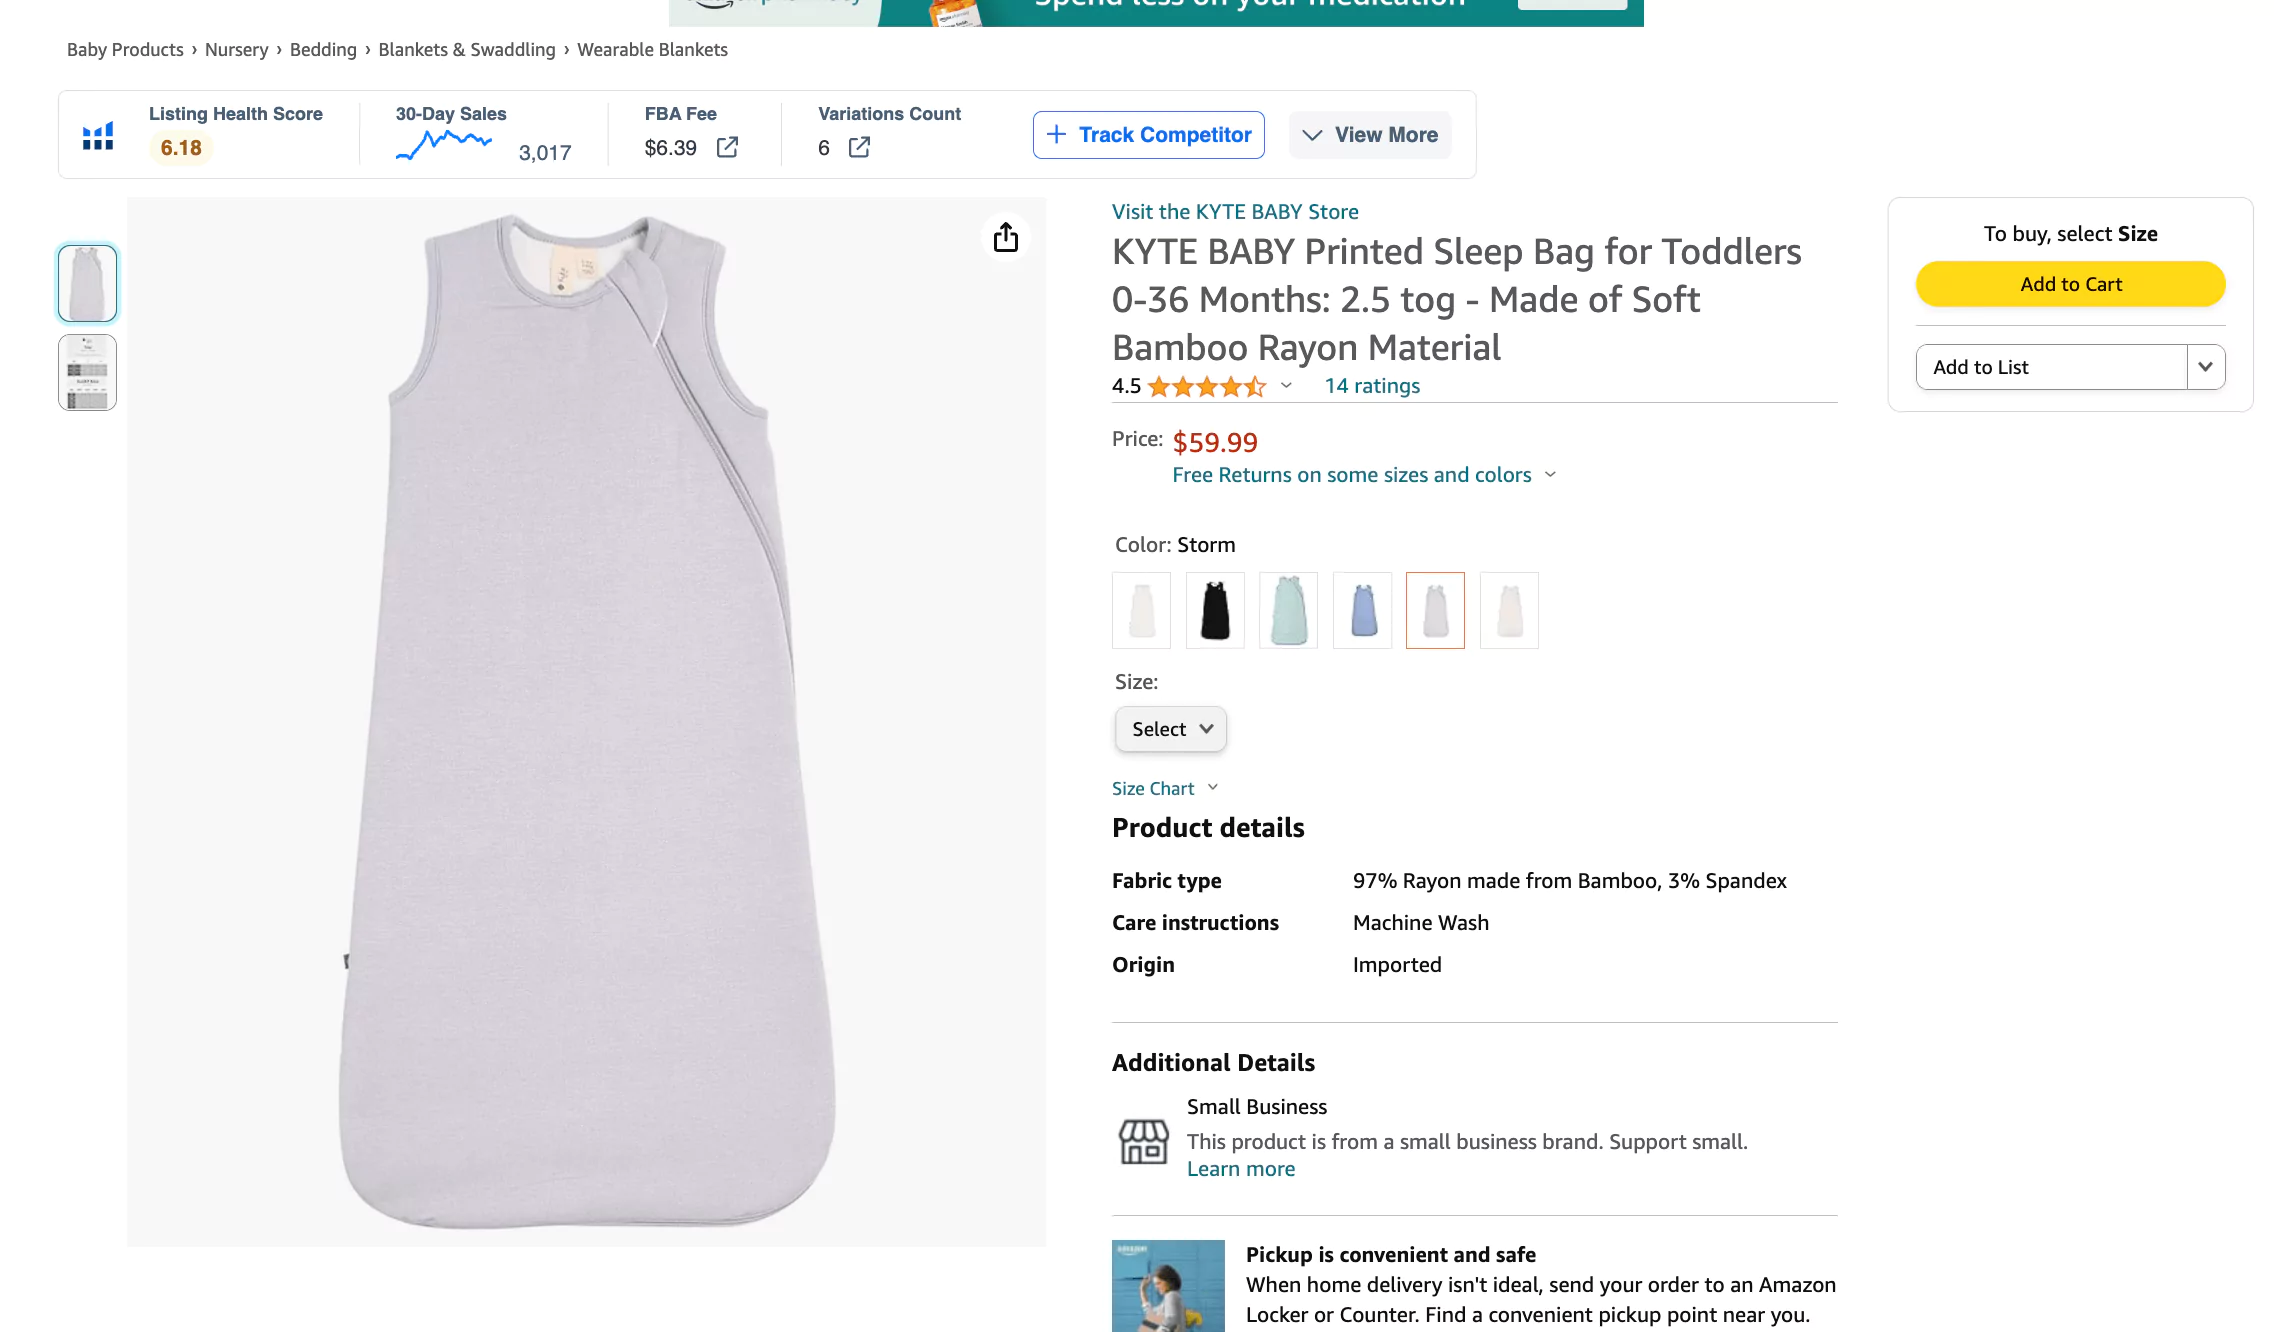Image resolution: width=2274 pixels, height=1332 pixels.
Task: Open the Variations Count external link icon
Action: tap(859, 148)
